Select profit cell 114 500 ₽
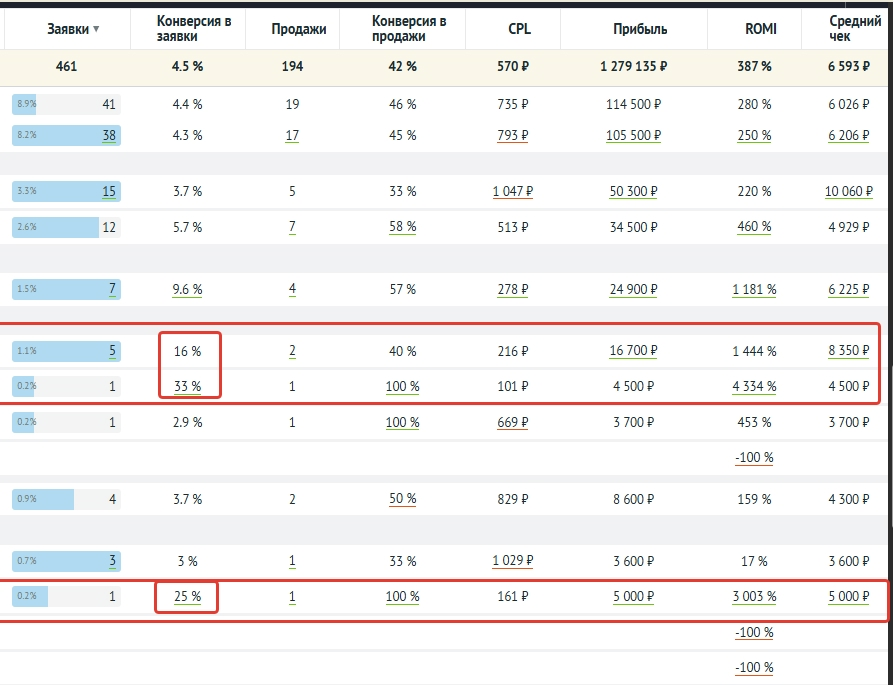The width and height of the screenshot is (893, 685). point(633,104)
